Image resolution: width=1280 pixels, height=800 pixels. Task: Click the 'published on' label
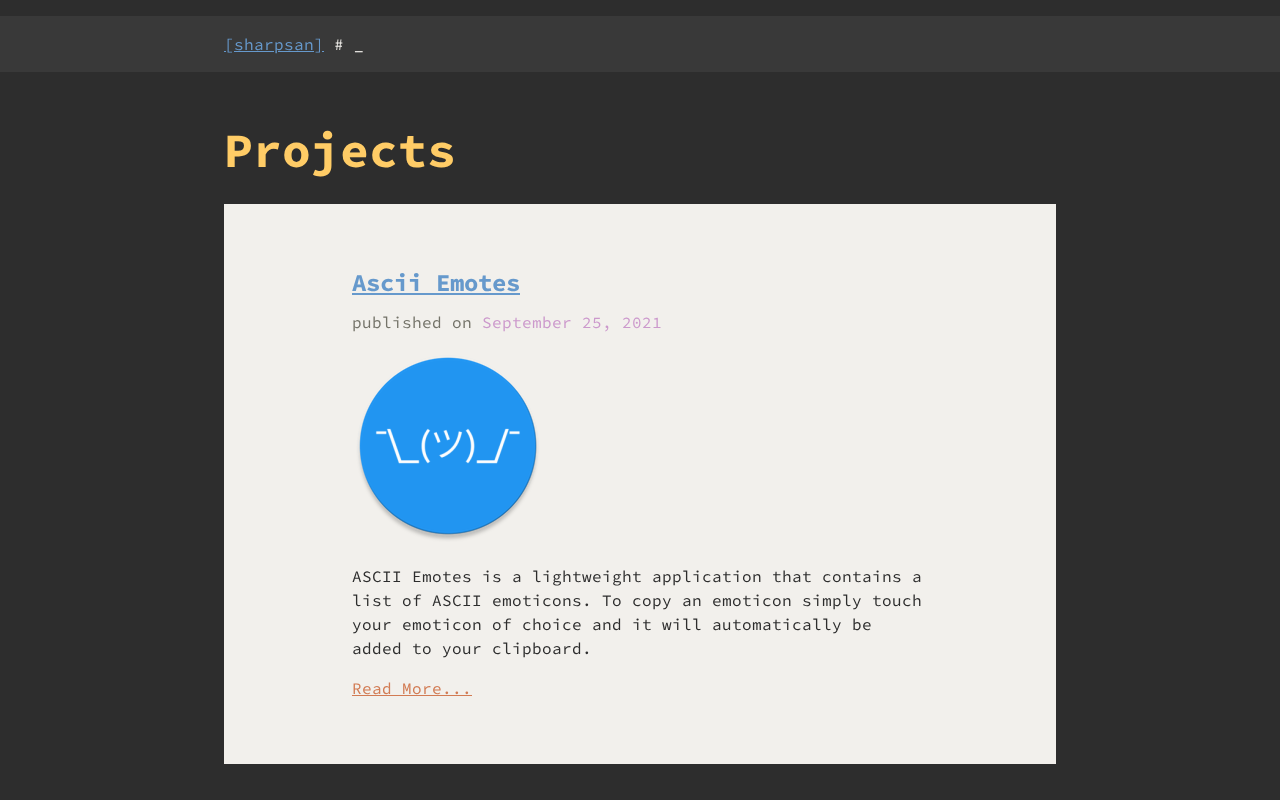412,322
